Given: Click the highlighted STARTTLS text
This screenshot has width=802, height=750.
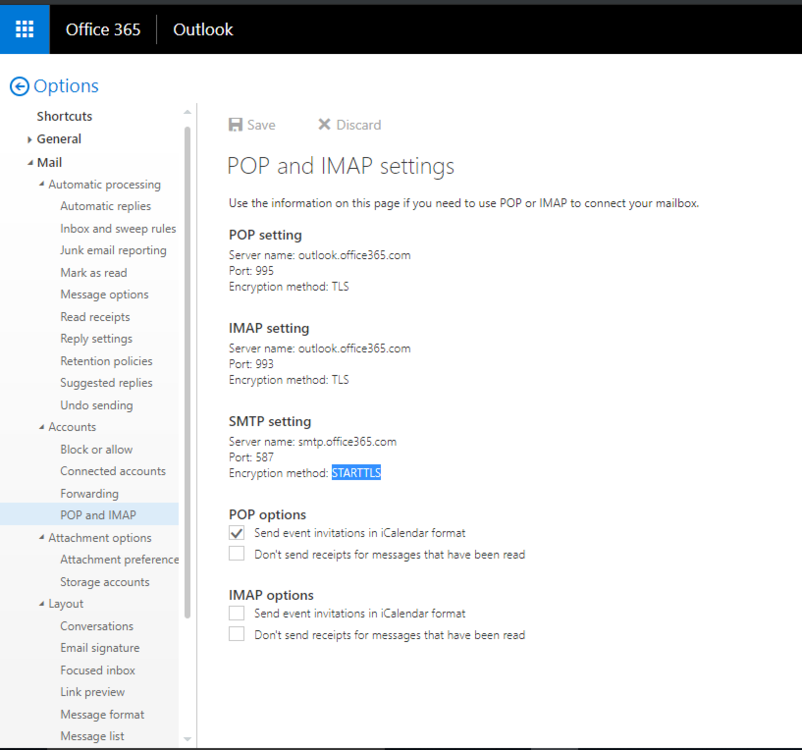Looking at the screenshot, I should click(356, 473).
